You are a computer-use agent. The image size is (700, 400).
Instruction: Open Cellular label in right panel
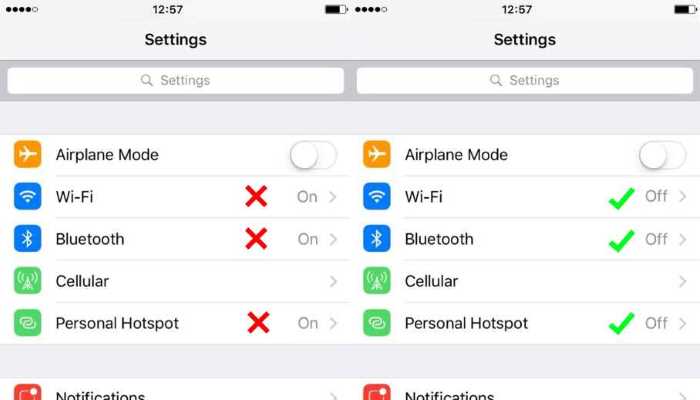click(431, 281)
